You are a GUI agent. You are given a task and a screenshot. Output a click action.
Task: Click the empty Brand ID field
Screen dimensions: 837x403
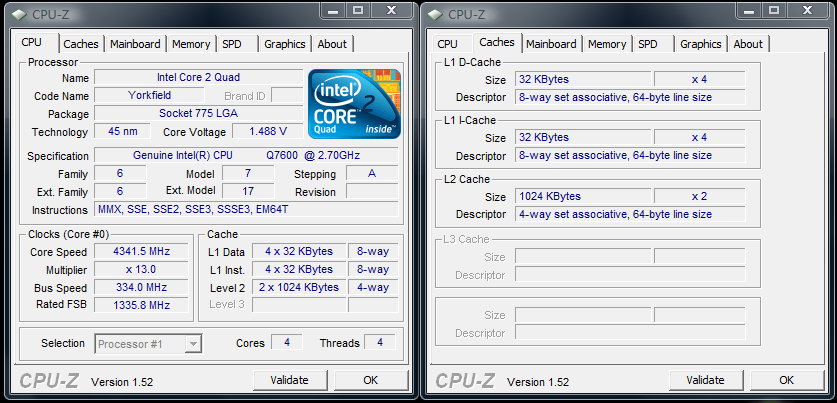point(287,96)
